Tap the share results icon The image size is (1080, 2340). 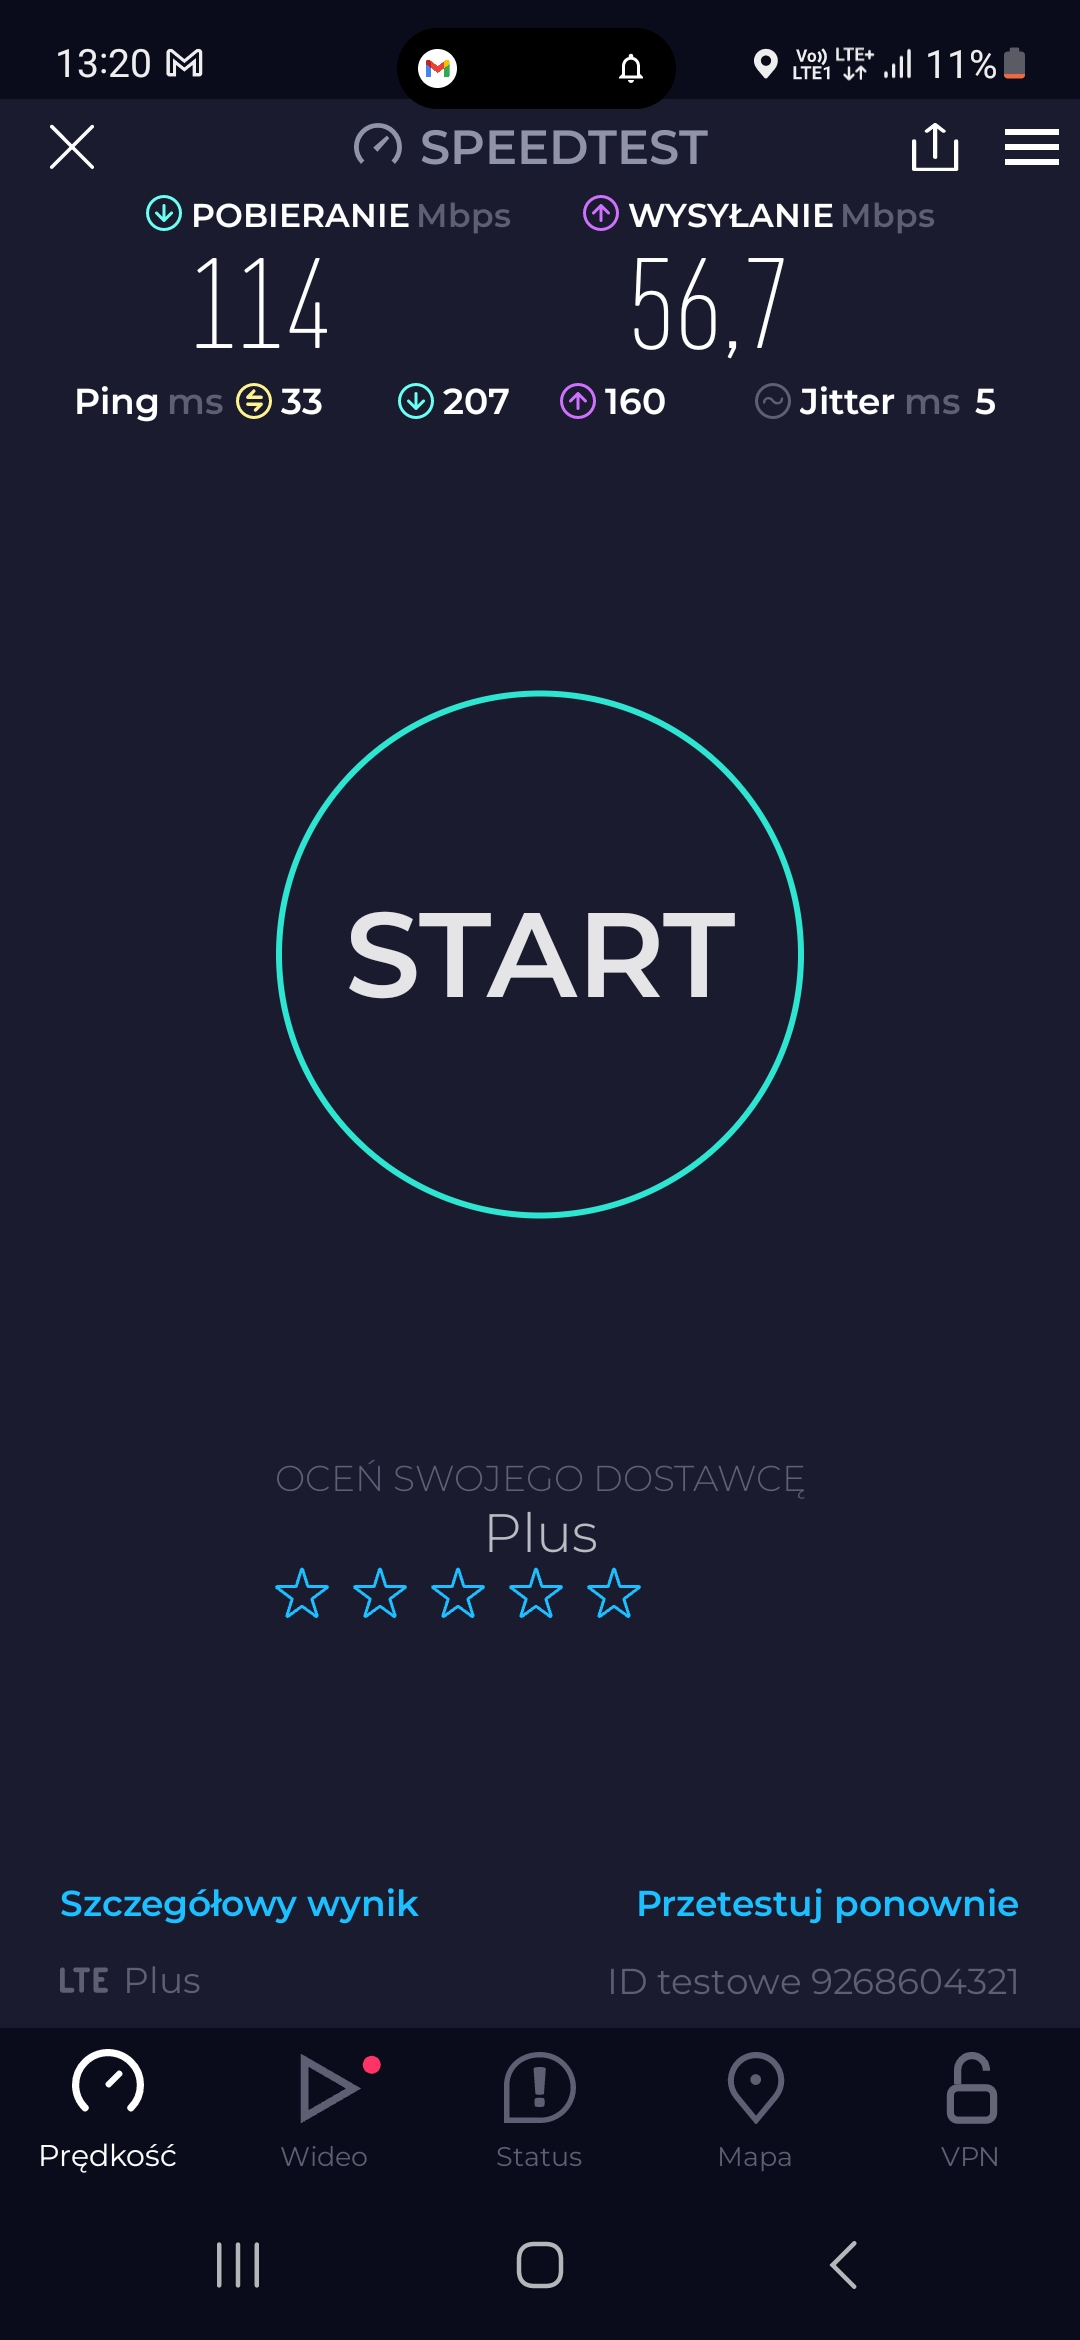935,147
